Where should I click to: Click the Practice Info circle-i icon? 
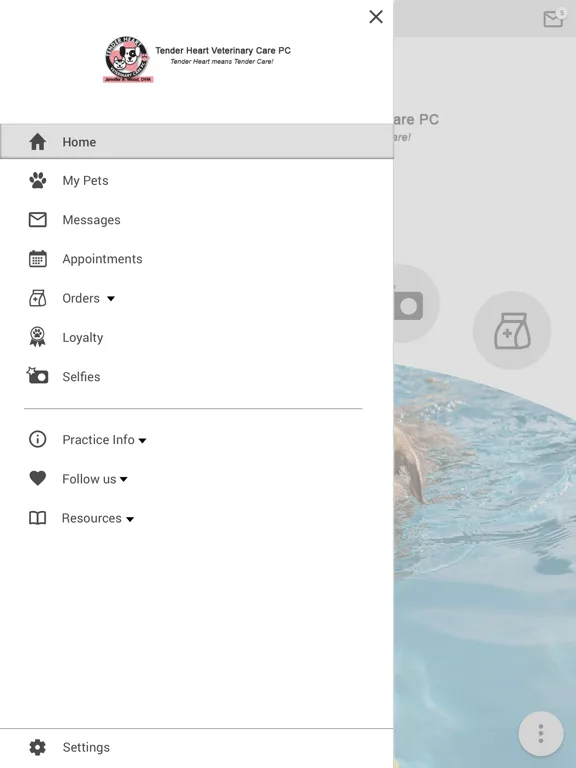pyautogui.click(x=38, y=439)
